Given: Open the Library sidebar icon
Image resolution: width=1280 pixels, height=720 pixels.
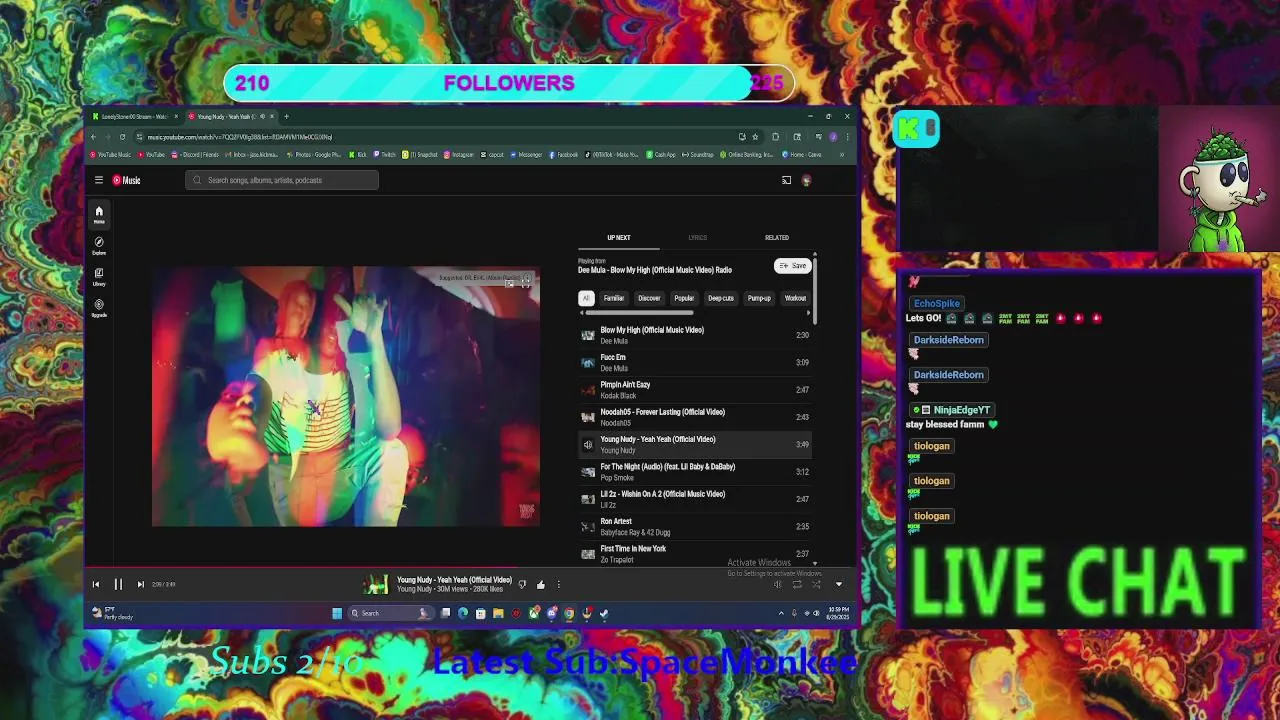Looking at the screenshot, I should click(99, 276).
